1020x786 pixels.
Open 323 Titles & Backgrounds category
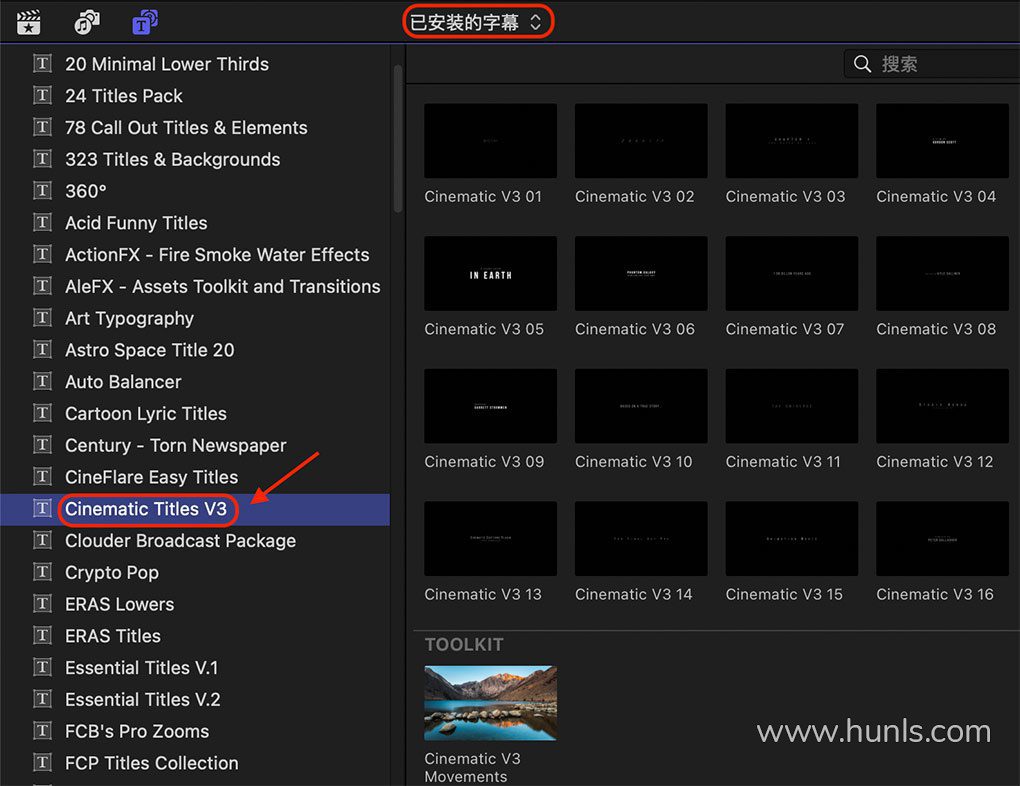[x=172, y=159]
